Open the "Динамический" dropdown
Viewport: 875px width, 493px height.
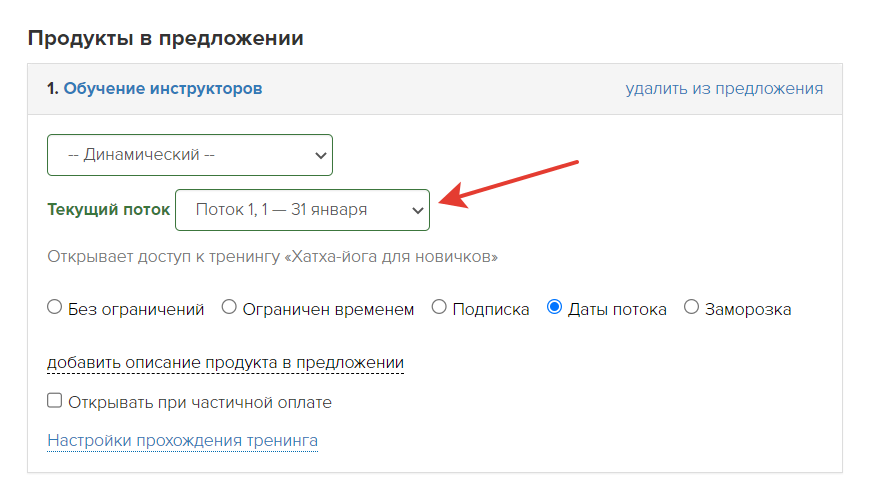190,155
